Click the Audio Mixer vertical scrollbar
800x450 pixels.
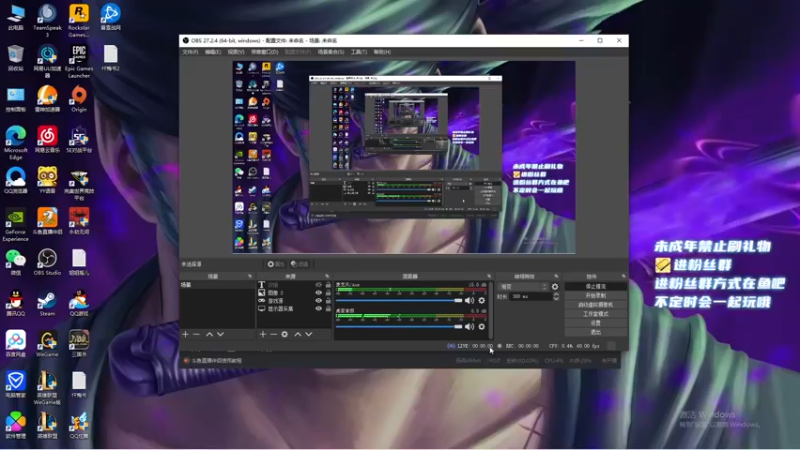tap(491, 310)
